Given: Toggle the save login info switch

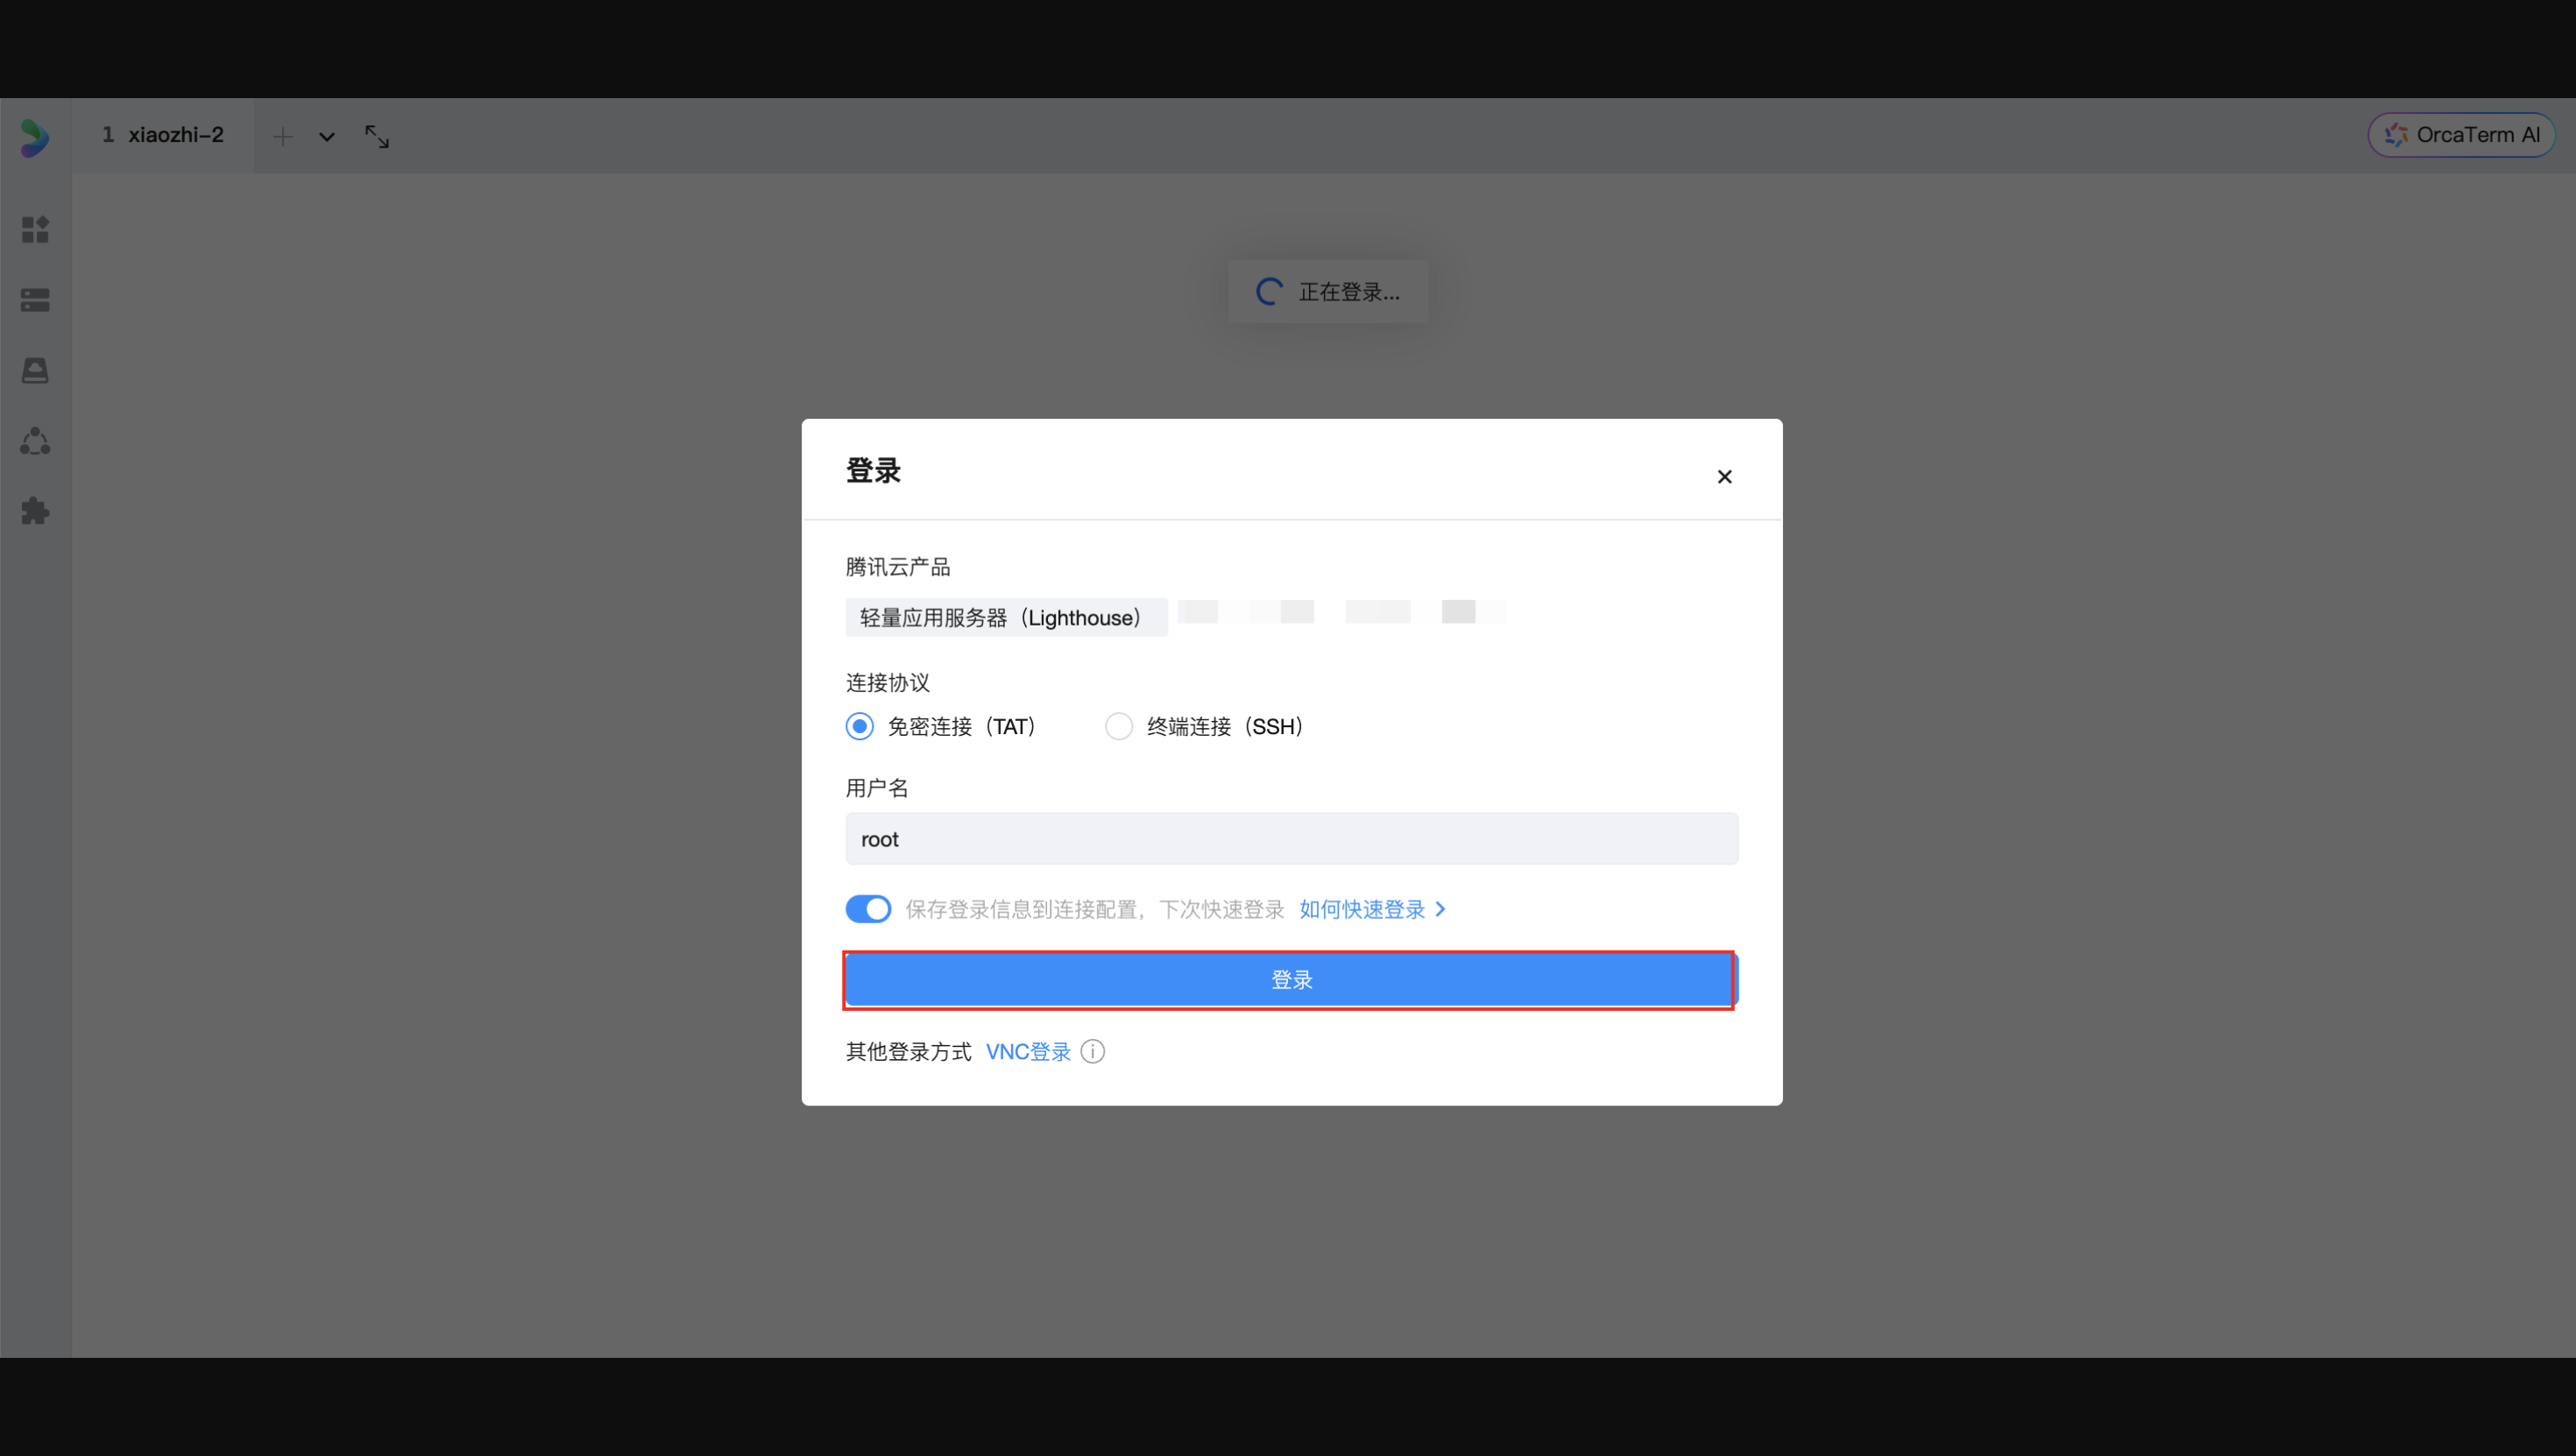Looking at the screenshot, I should [868, 909].
